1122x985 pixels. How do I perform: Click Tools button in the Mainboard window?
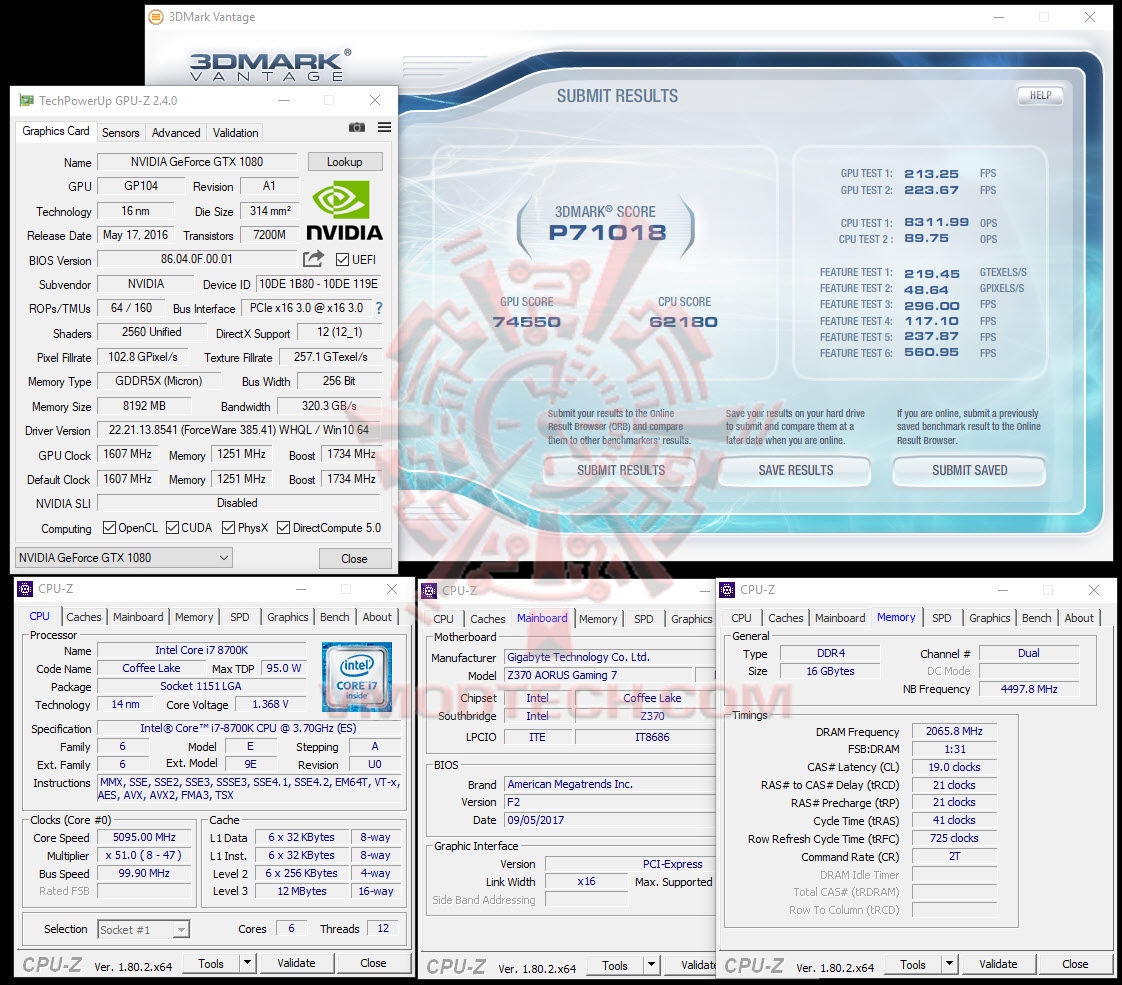click(x=615, y=966)
